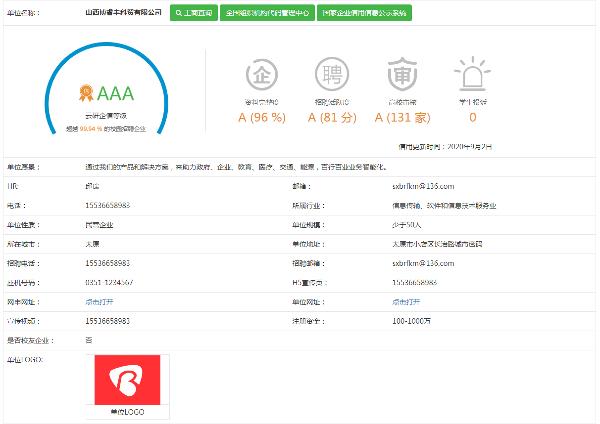
Task: Click the A (81 分) recruitment score
Action: pos(331,117)
